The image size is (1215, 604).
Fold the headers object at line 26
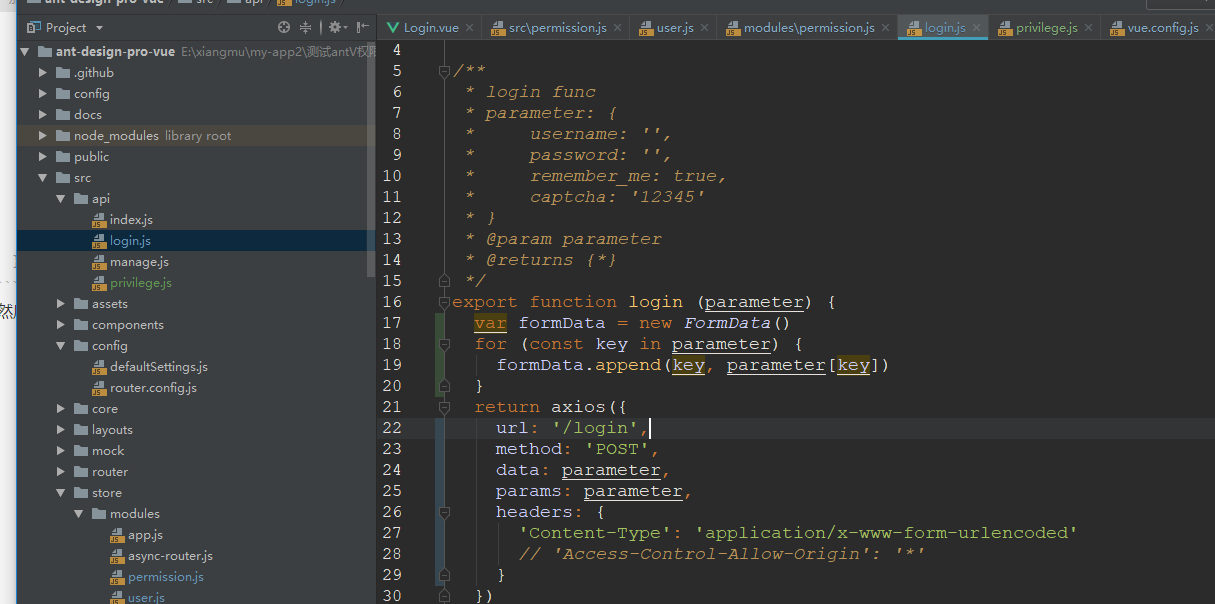[x=444, y=512]
